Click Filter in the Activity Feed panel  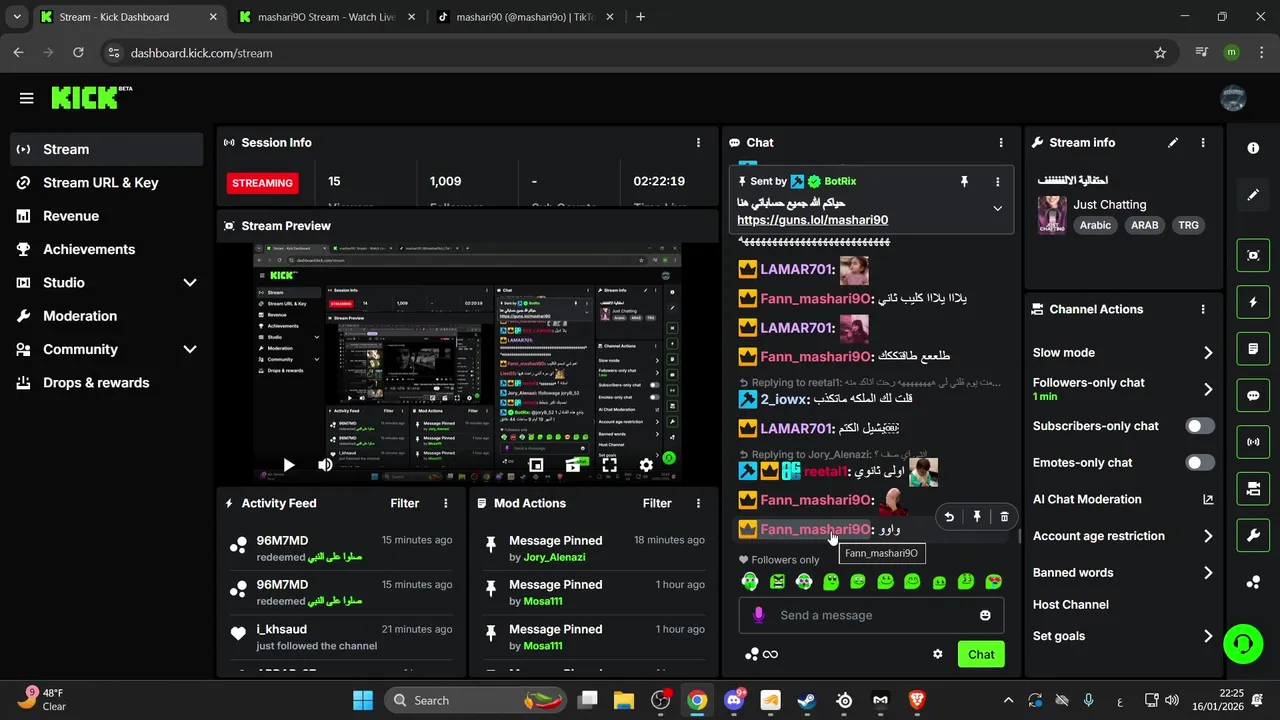pos(405,503)
